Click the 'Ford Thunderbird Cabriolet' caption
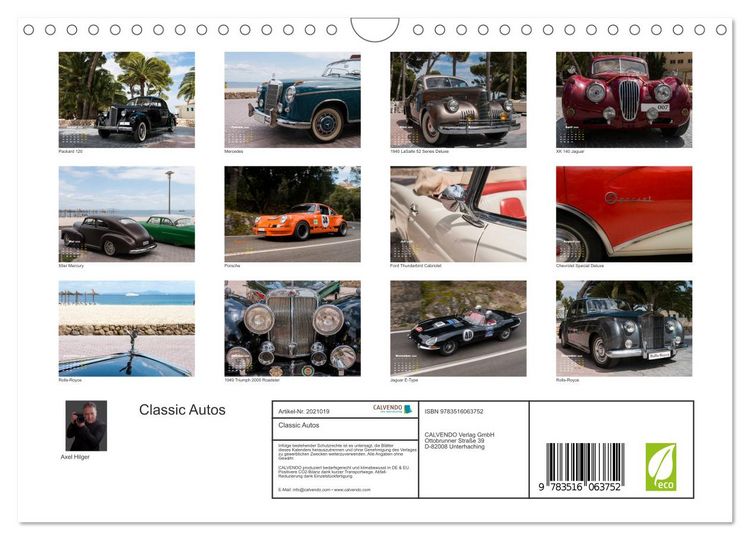Image resolution: width=750 pixels, height=540 pixels. [416, 265]
